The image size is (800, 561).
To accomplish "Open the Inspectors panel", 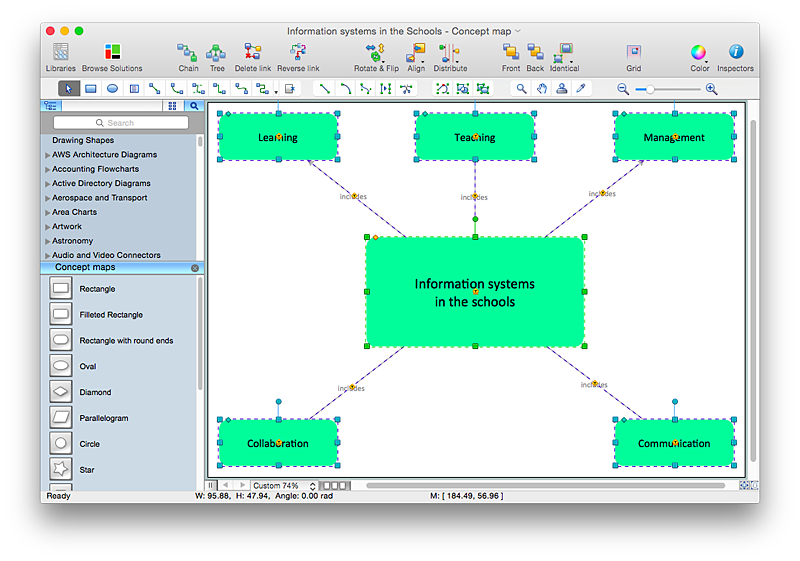I will (x=735, y=58).
